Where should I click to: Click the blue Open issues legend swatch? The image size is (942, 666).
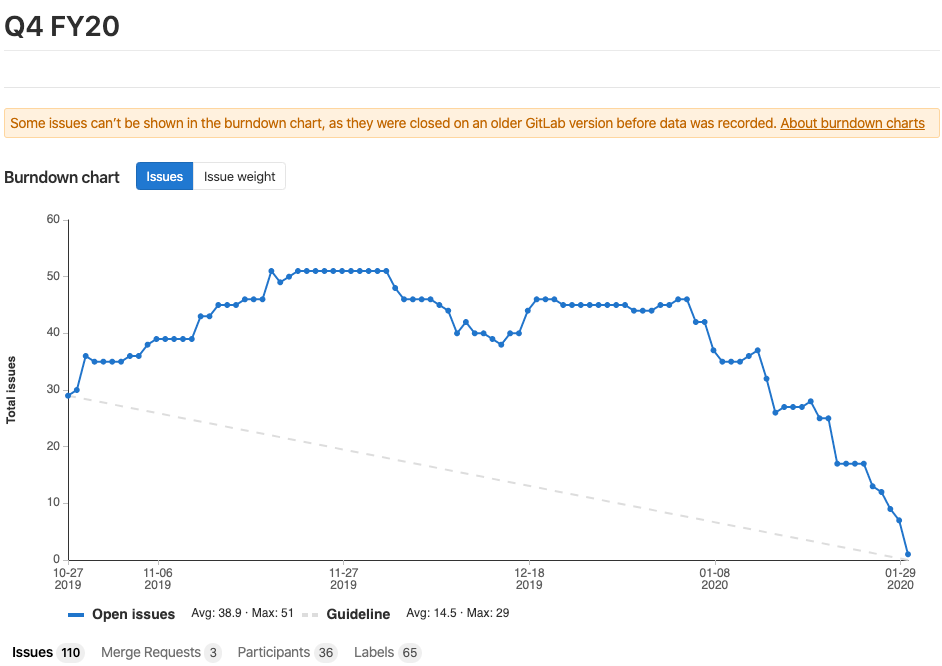click(x=76, y=614)
